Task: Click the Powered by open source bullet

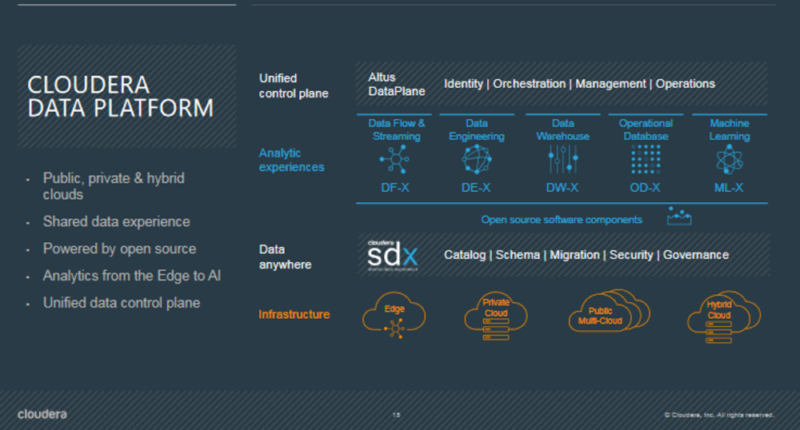Action: [x=119, y=248]
